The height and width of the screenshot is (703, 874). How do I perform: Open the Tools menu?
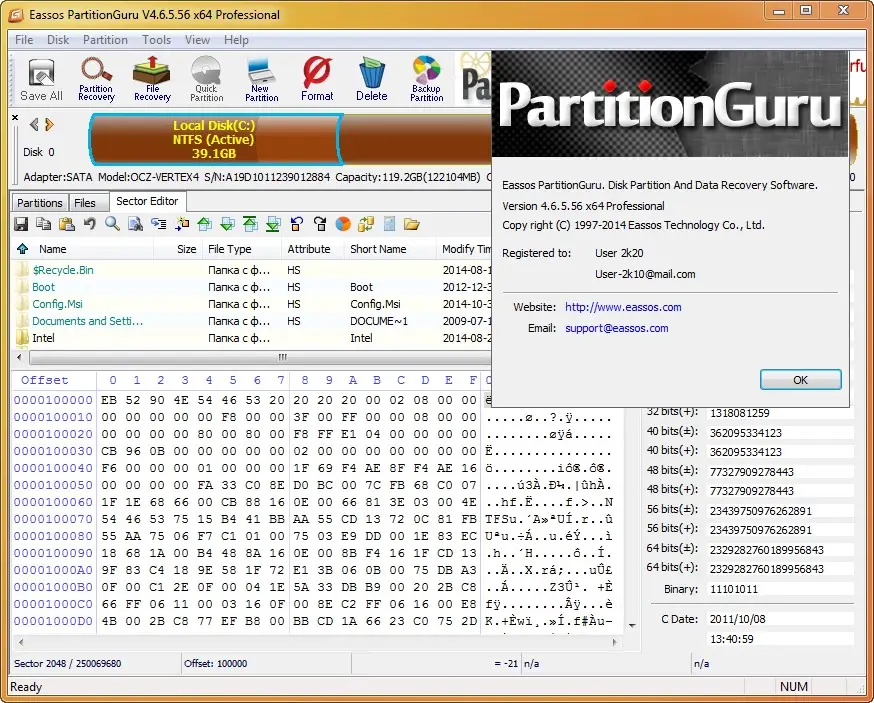157,40
